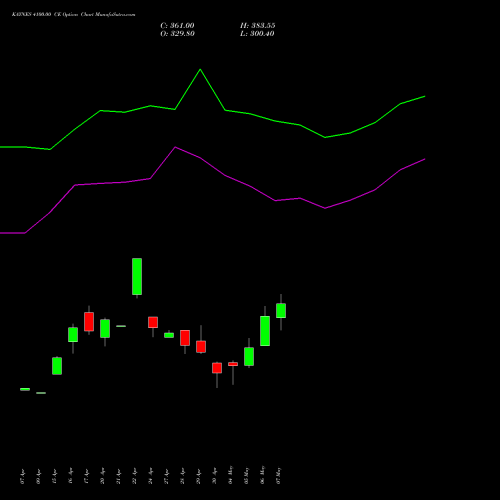Select the '21 Apr' date axis label

[x=118, y=476]
